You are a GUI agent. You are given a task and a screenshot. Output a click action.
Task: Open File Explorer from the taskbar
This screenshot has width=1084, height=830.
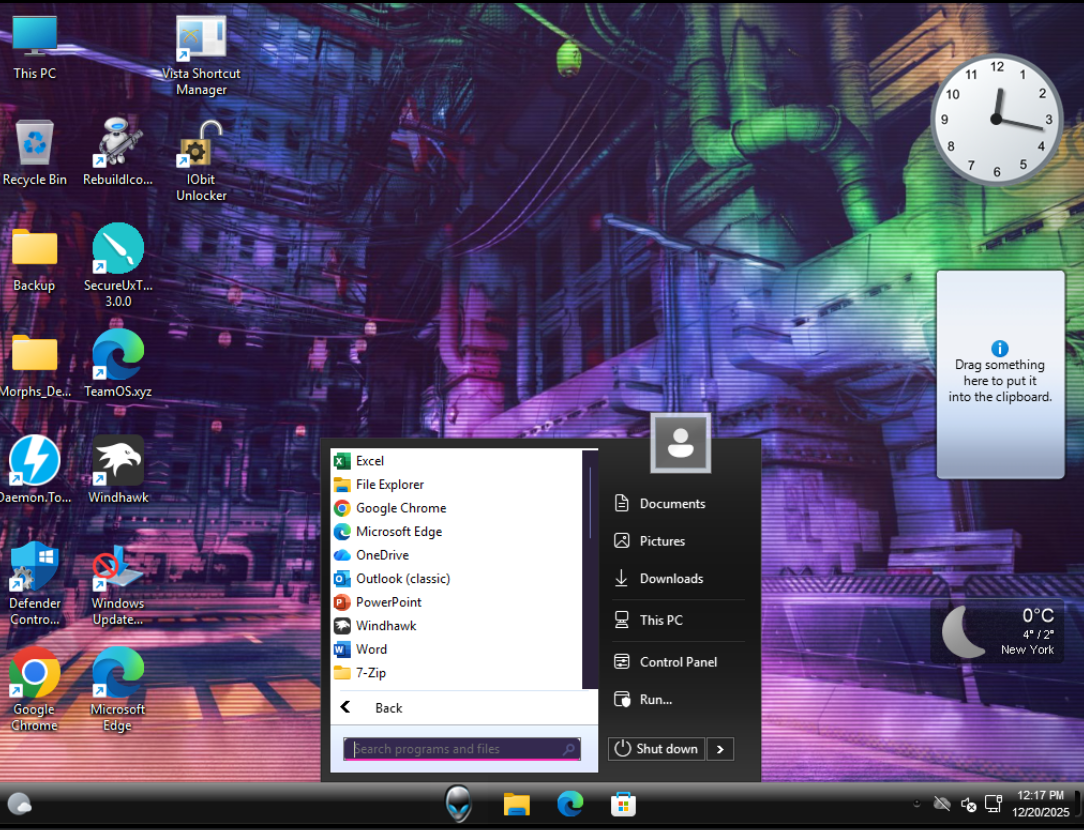point(516,804)
